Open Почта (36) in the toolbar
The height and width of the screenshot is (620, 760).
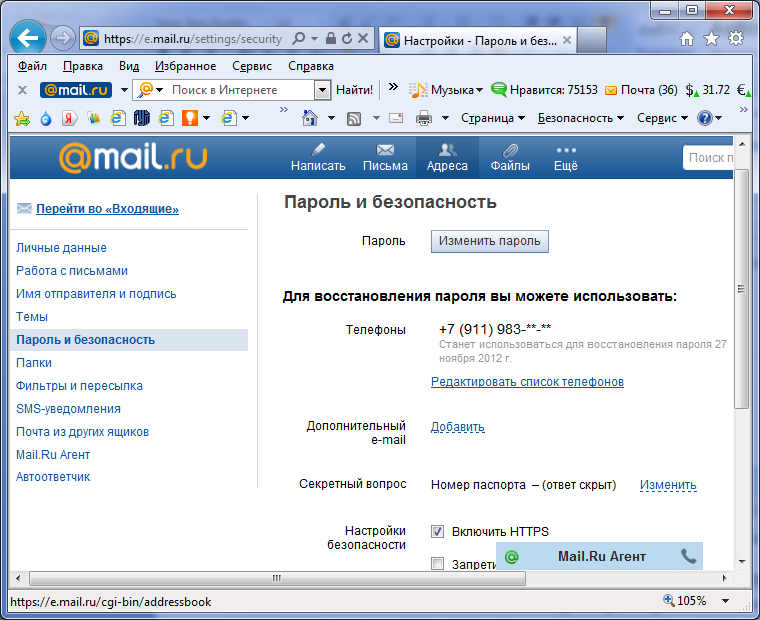click(x=641, y=90)
